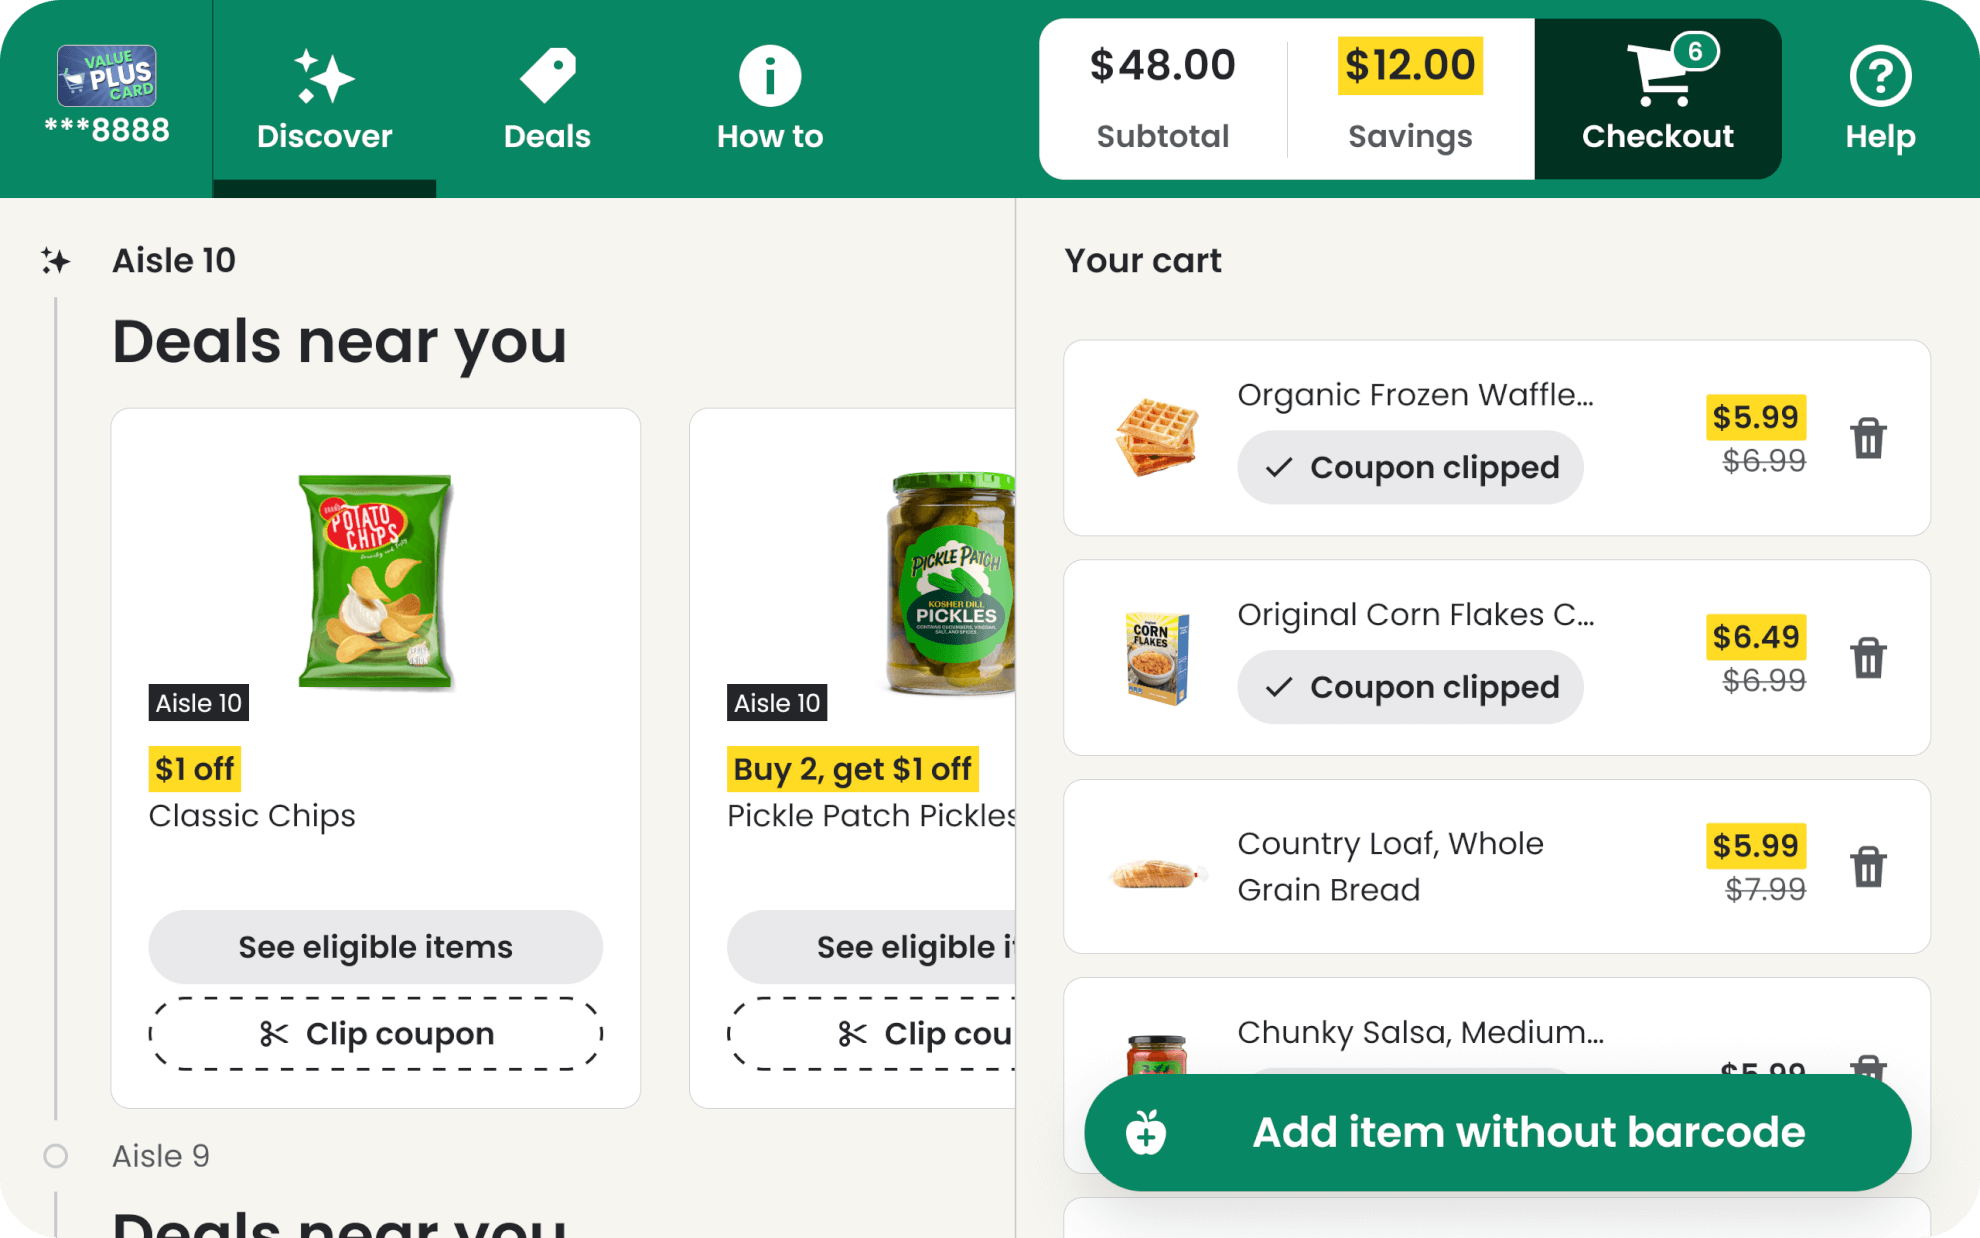Screen dimensions: 1980x1238
Task: Tap the apple icon on the barcode button
Action: 1144,1132
